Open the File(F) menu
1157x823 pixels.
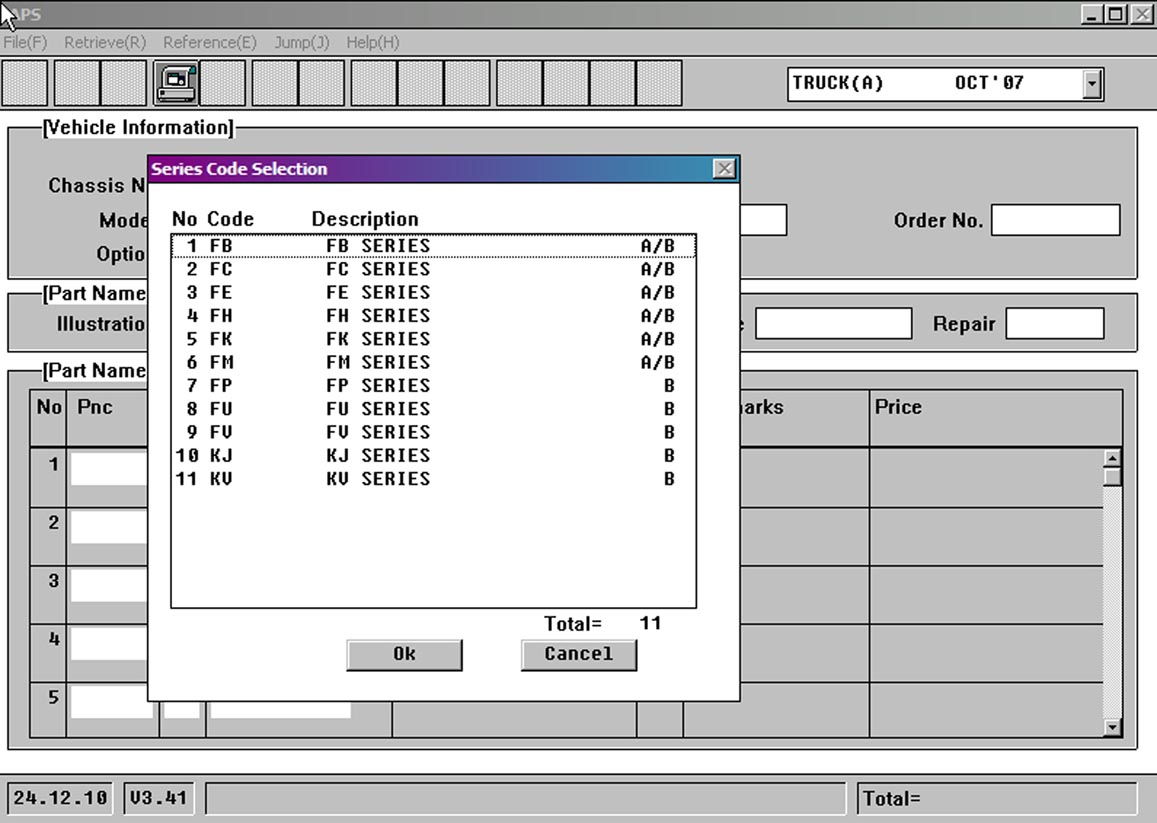click(25, 43)
